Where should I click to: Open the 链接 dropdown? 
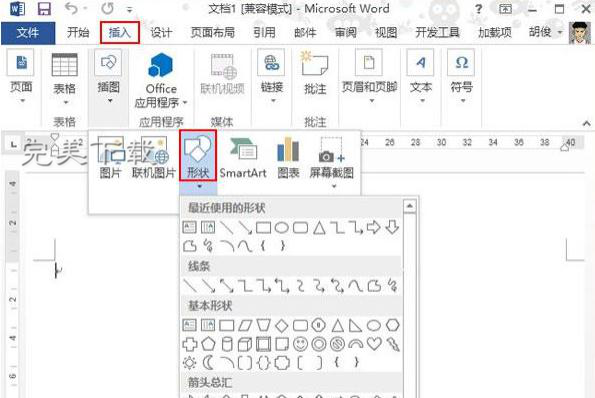(x=272, y=76)
